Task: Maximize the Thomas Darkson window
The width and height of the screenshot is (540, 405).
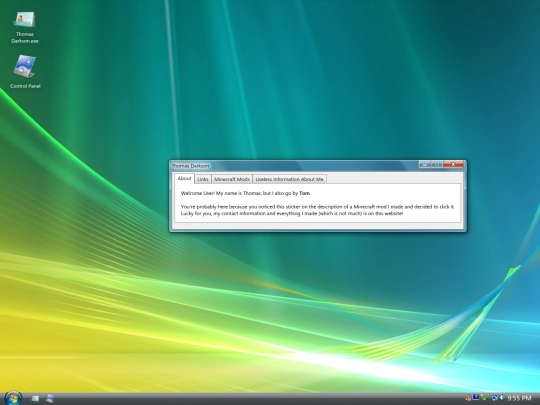Action: [437, 165]
